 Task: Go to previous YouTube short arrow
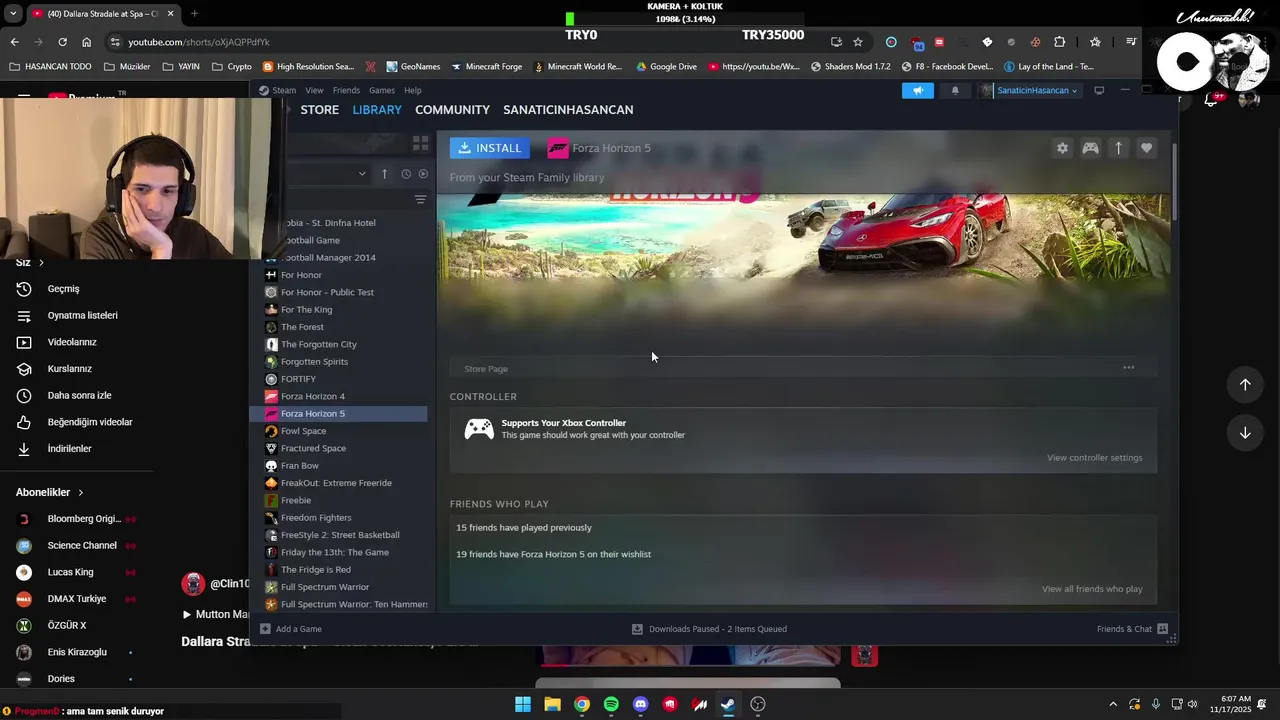point(1245,385)
